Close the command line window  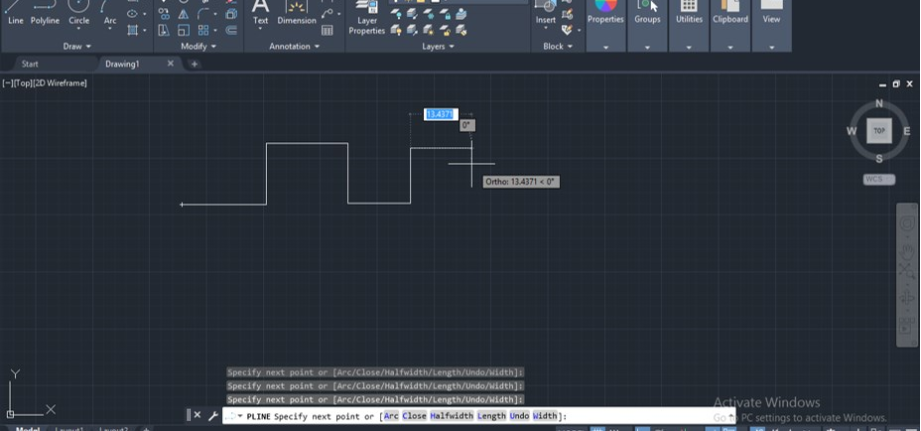(197, 416)
